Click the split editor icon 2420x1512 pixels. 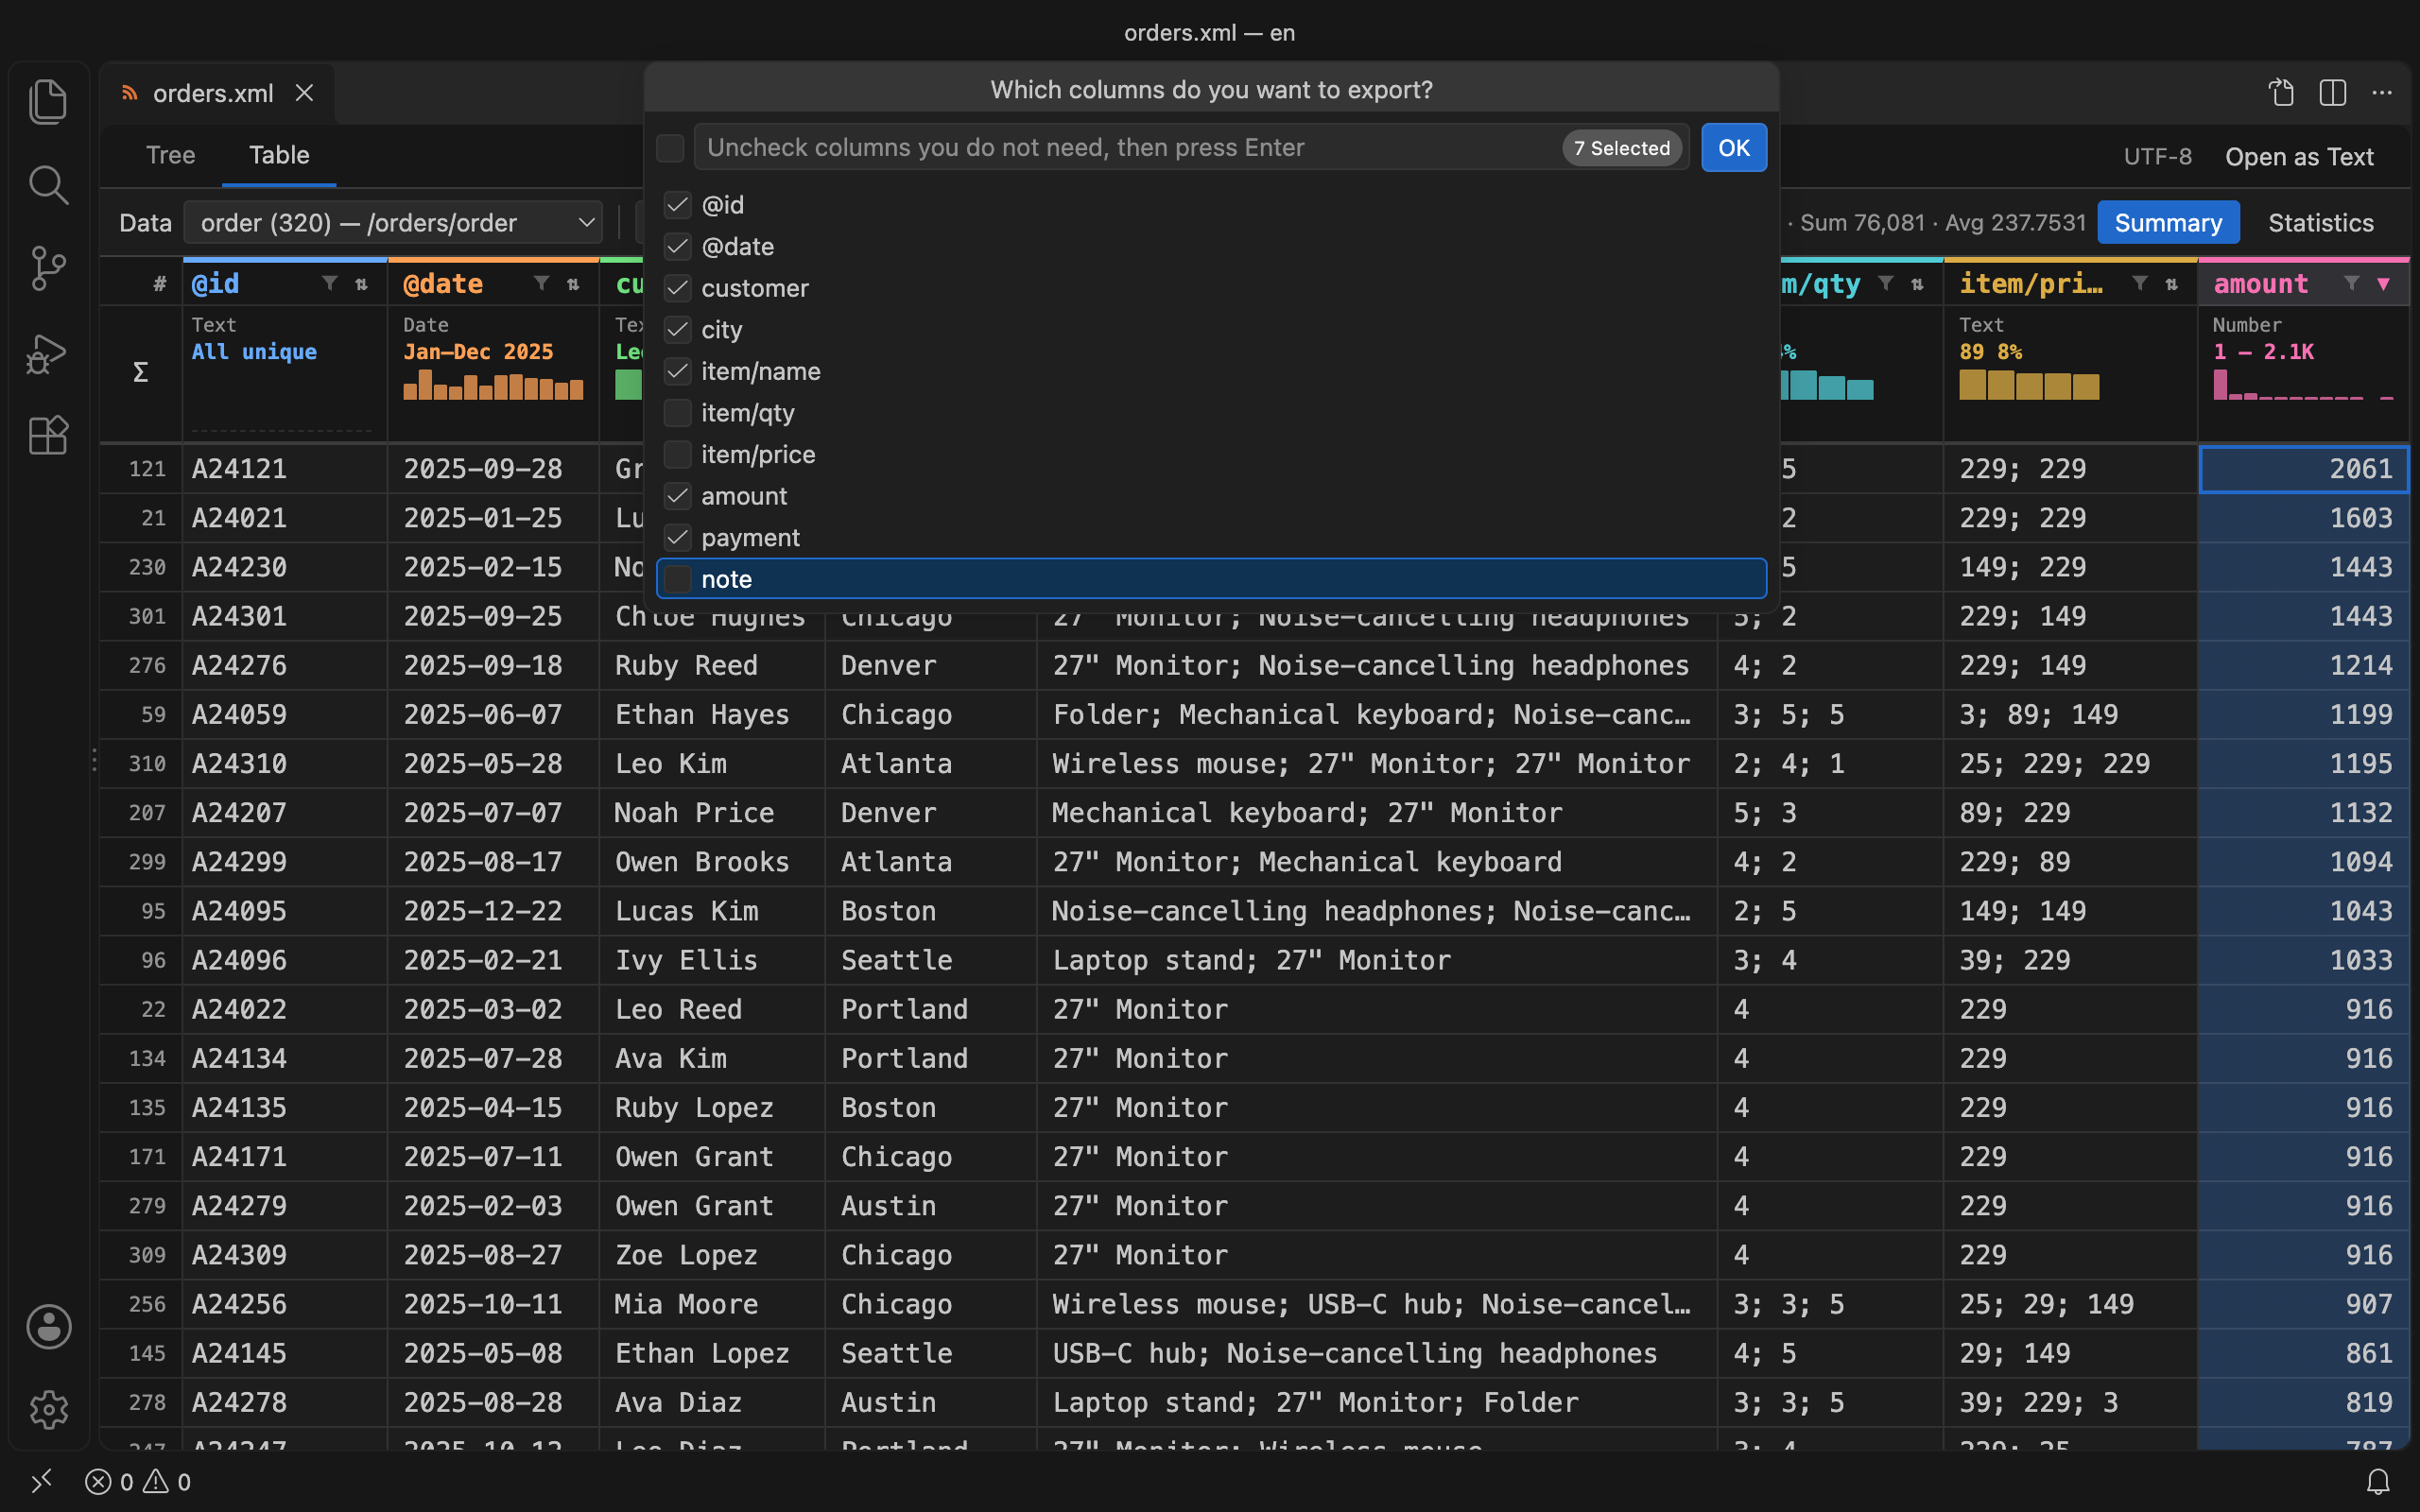point(2332,93)
